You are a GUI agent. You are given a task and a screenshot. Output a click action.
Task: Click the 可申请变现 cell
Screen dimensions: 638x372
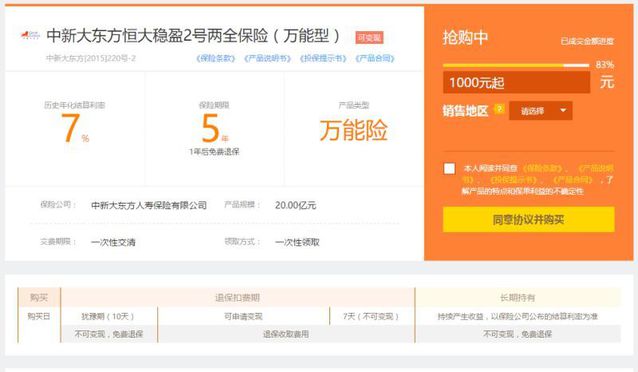click(243, 316)
